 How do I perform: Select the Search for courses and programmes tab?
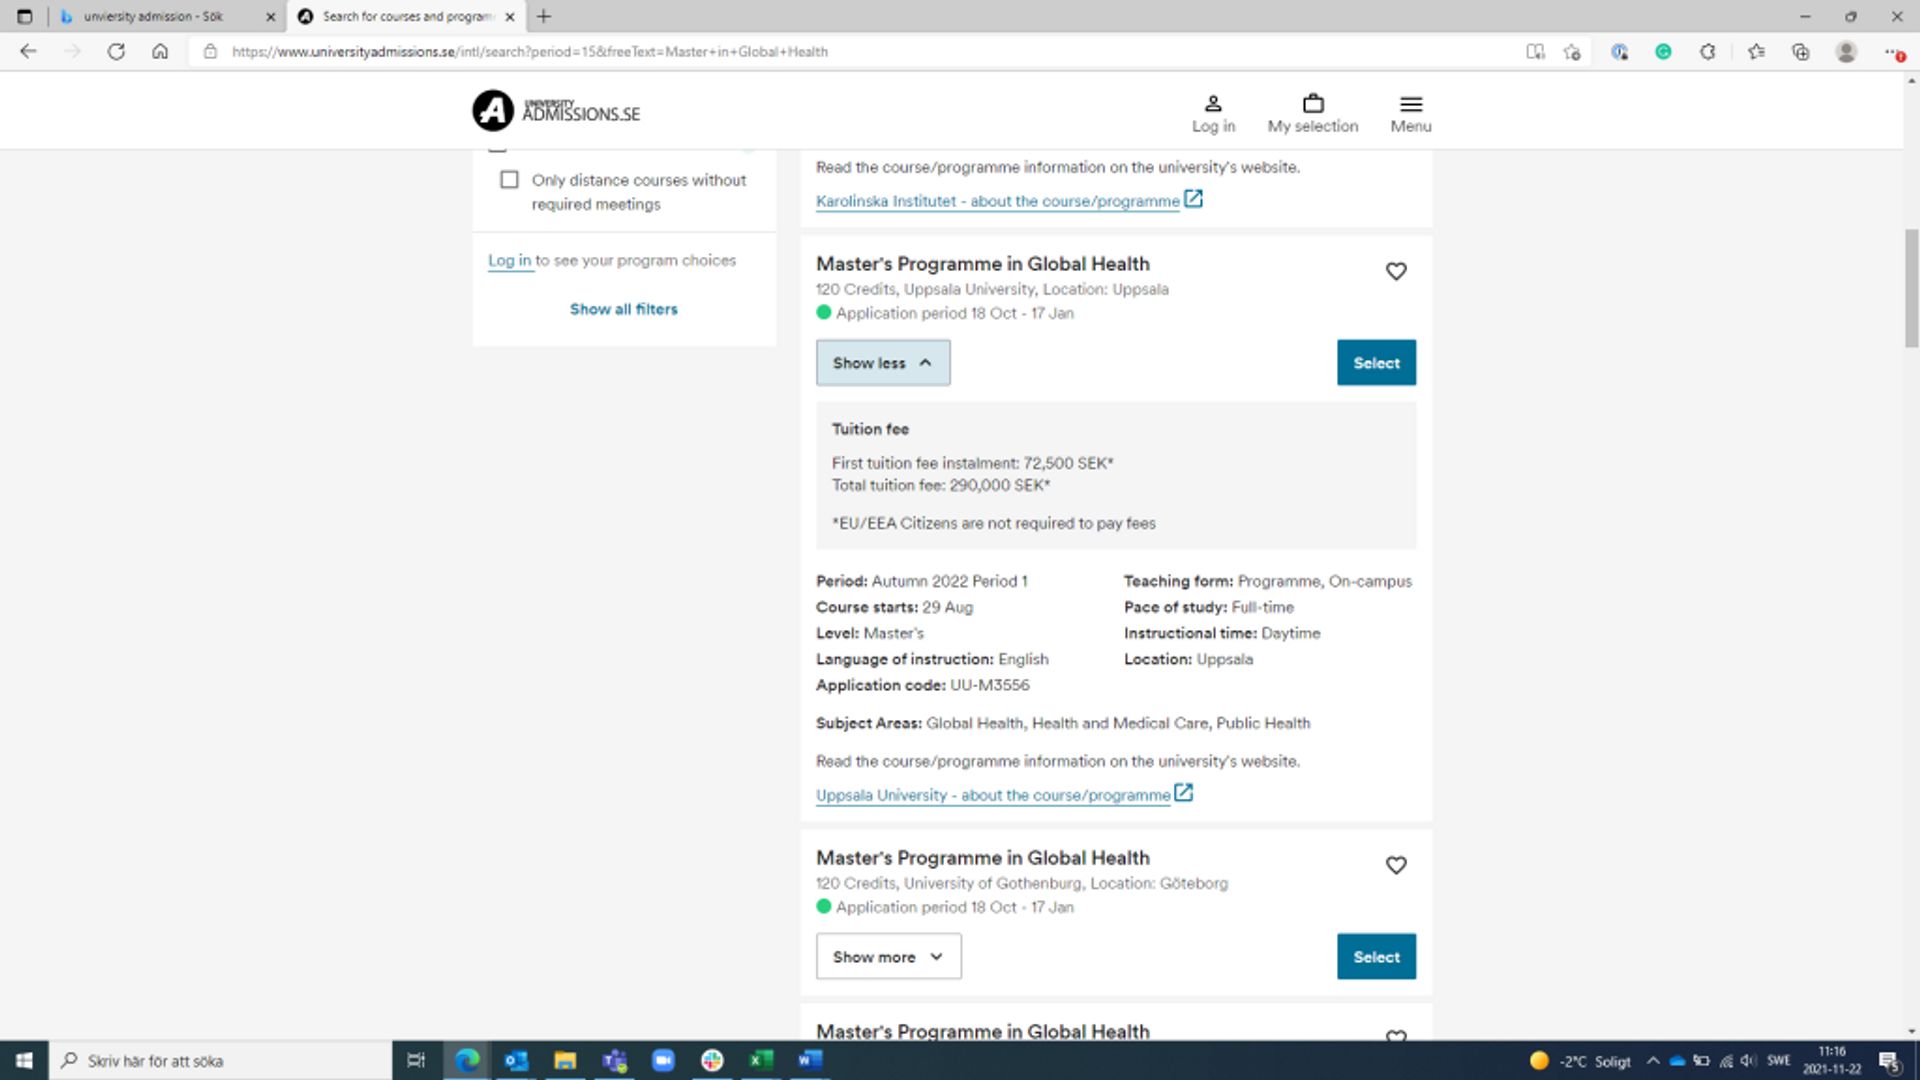tap(407, 16)
